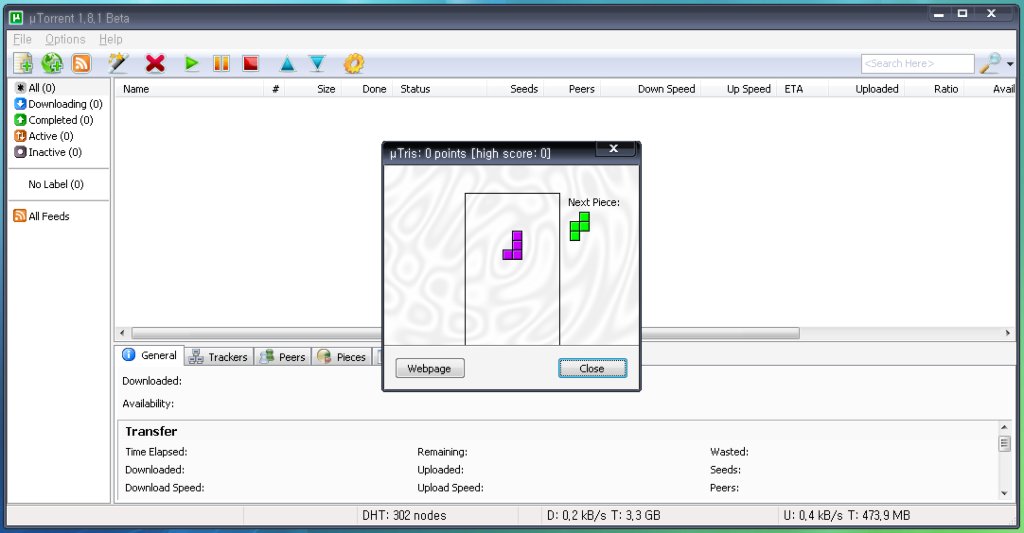Click the magenta falling piece in µTris
The image size is (1024, 533).
click(x=513, y=245)
